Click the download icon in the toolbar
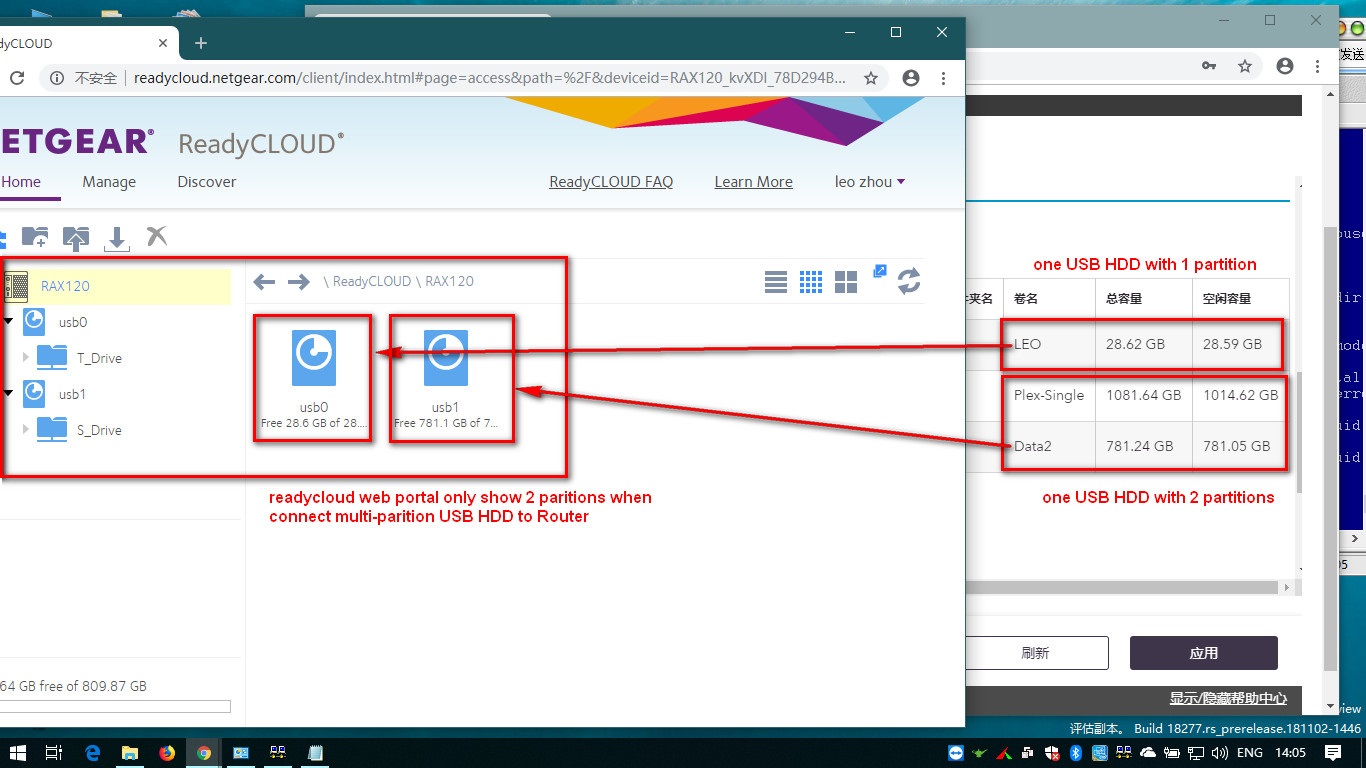Screen dimensions: 1366x768 click(x=117, y=237)
